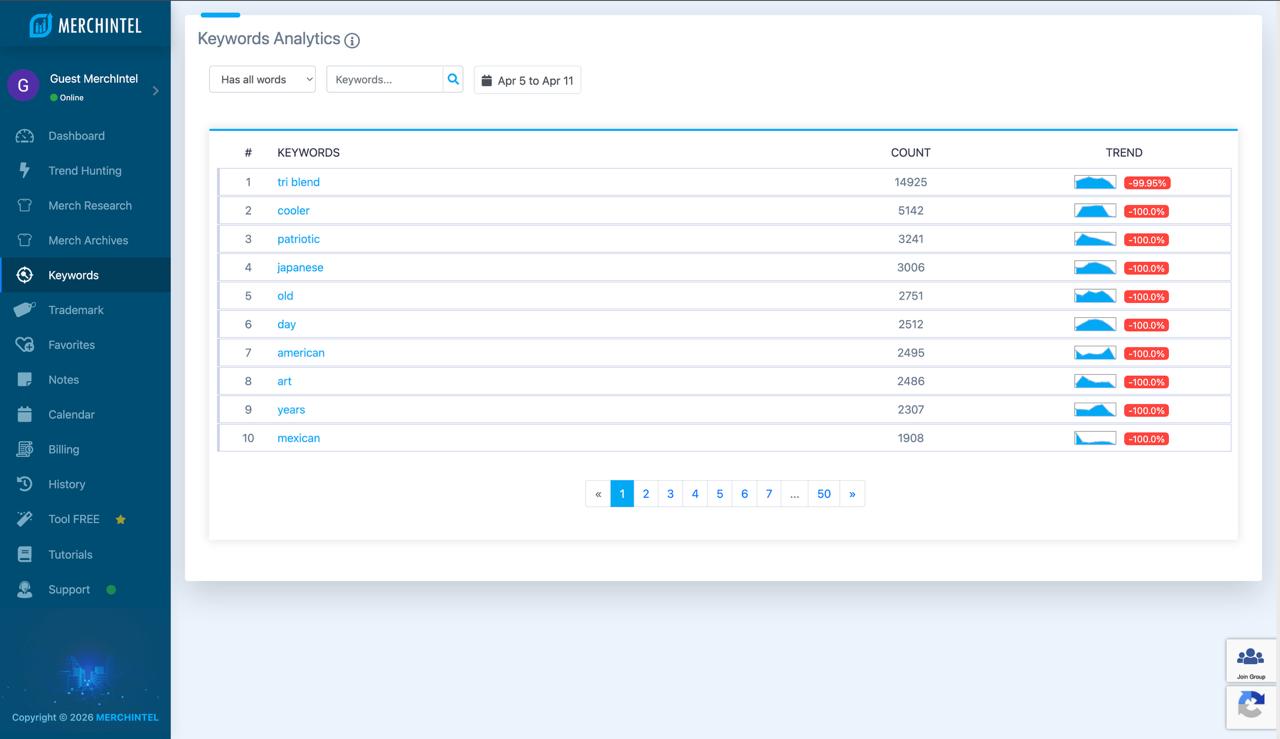Click the Trend Hunting lightning bolt icon

25,171
